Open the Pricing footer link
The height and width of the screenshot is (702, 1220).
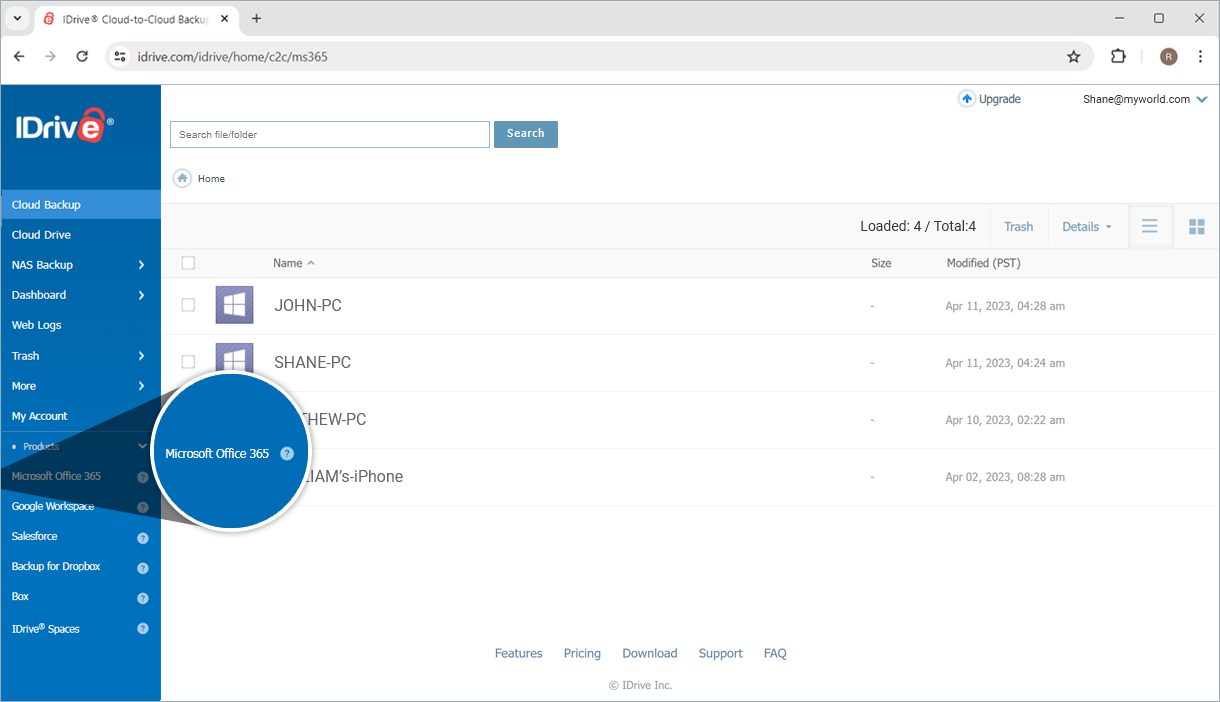point(582,653)
